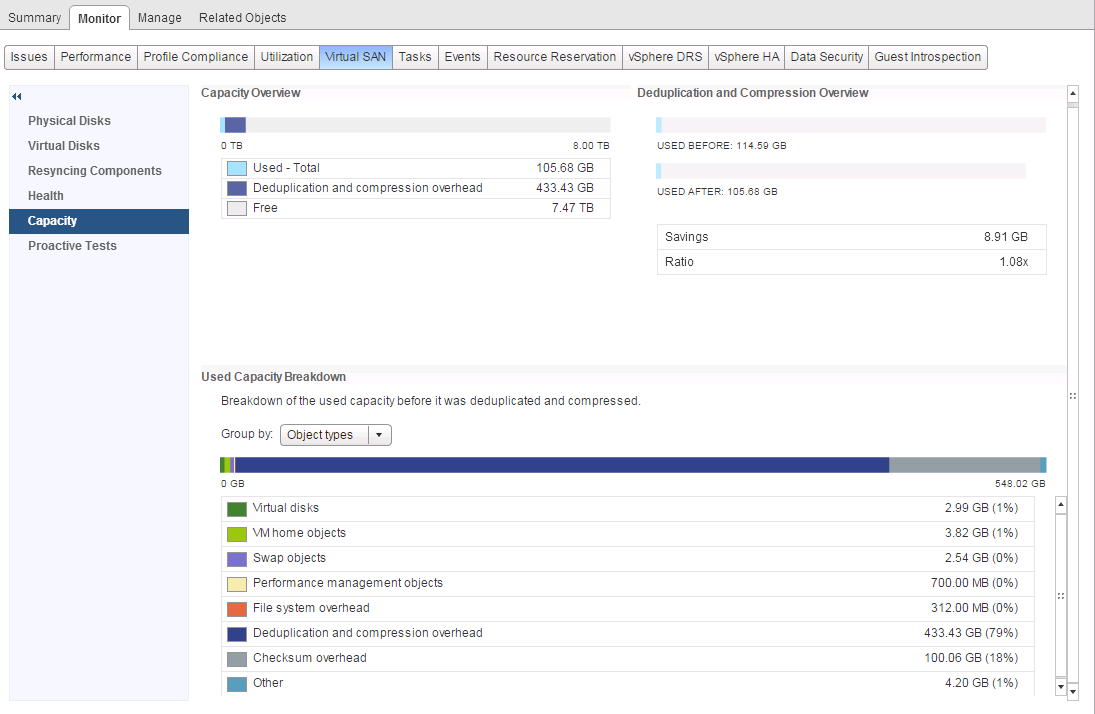Click main pane scrollbar down arrow

(1073, 692)
